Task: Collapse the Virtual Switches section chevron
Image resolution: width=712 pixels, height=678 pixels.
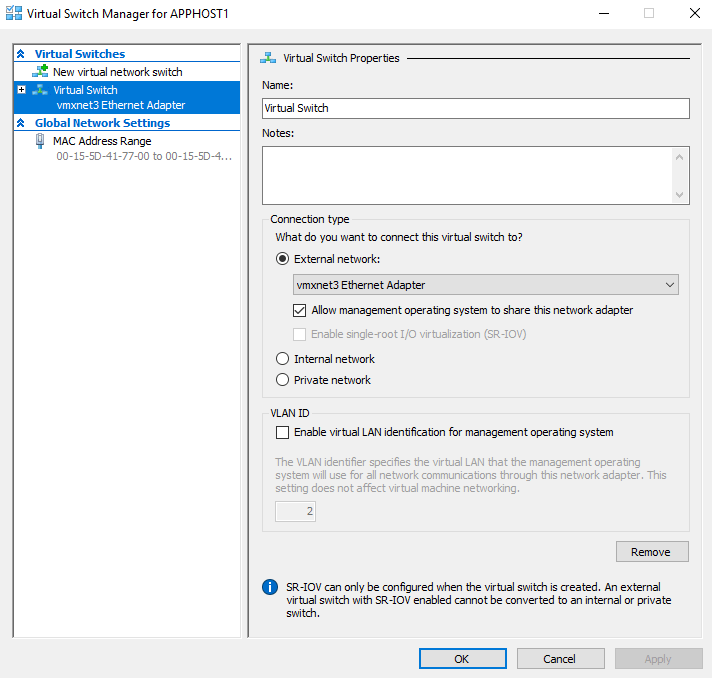Action: (21, 54)
